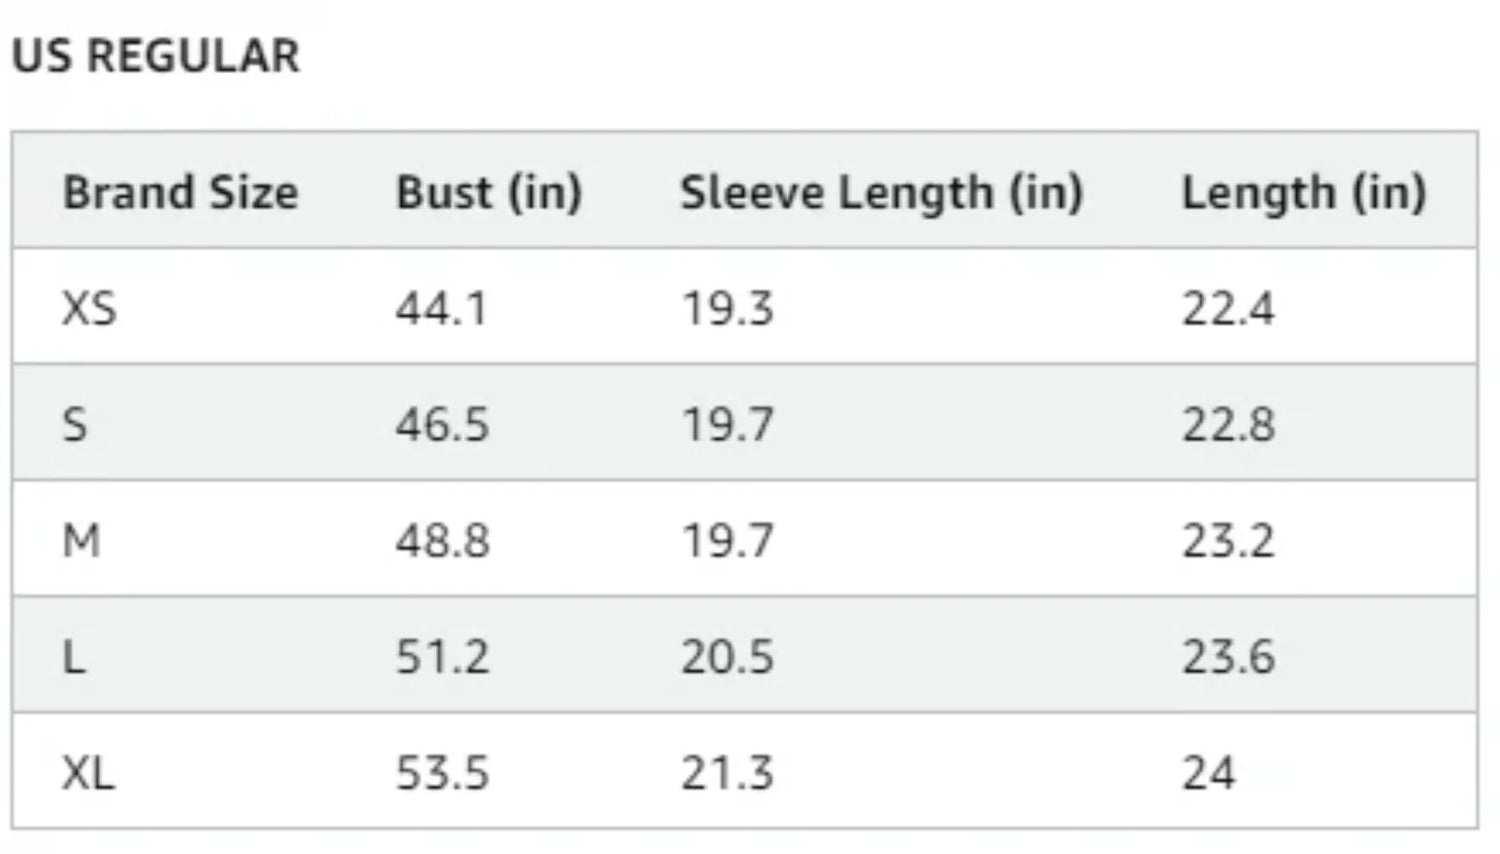
Task: Click sleeve length value 19.3
Action: click(728, 308)
